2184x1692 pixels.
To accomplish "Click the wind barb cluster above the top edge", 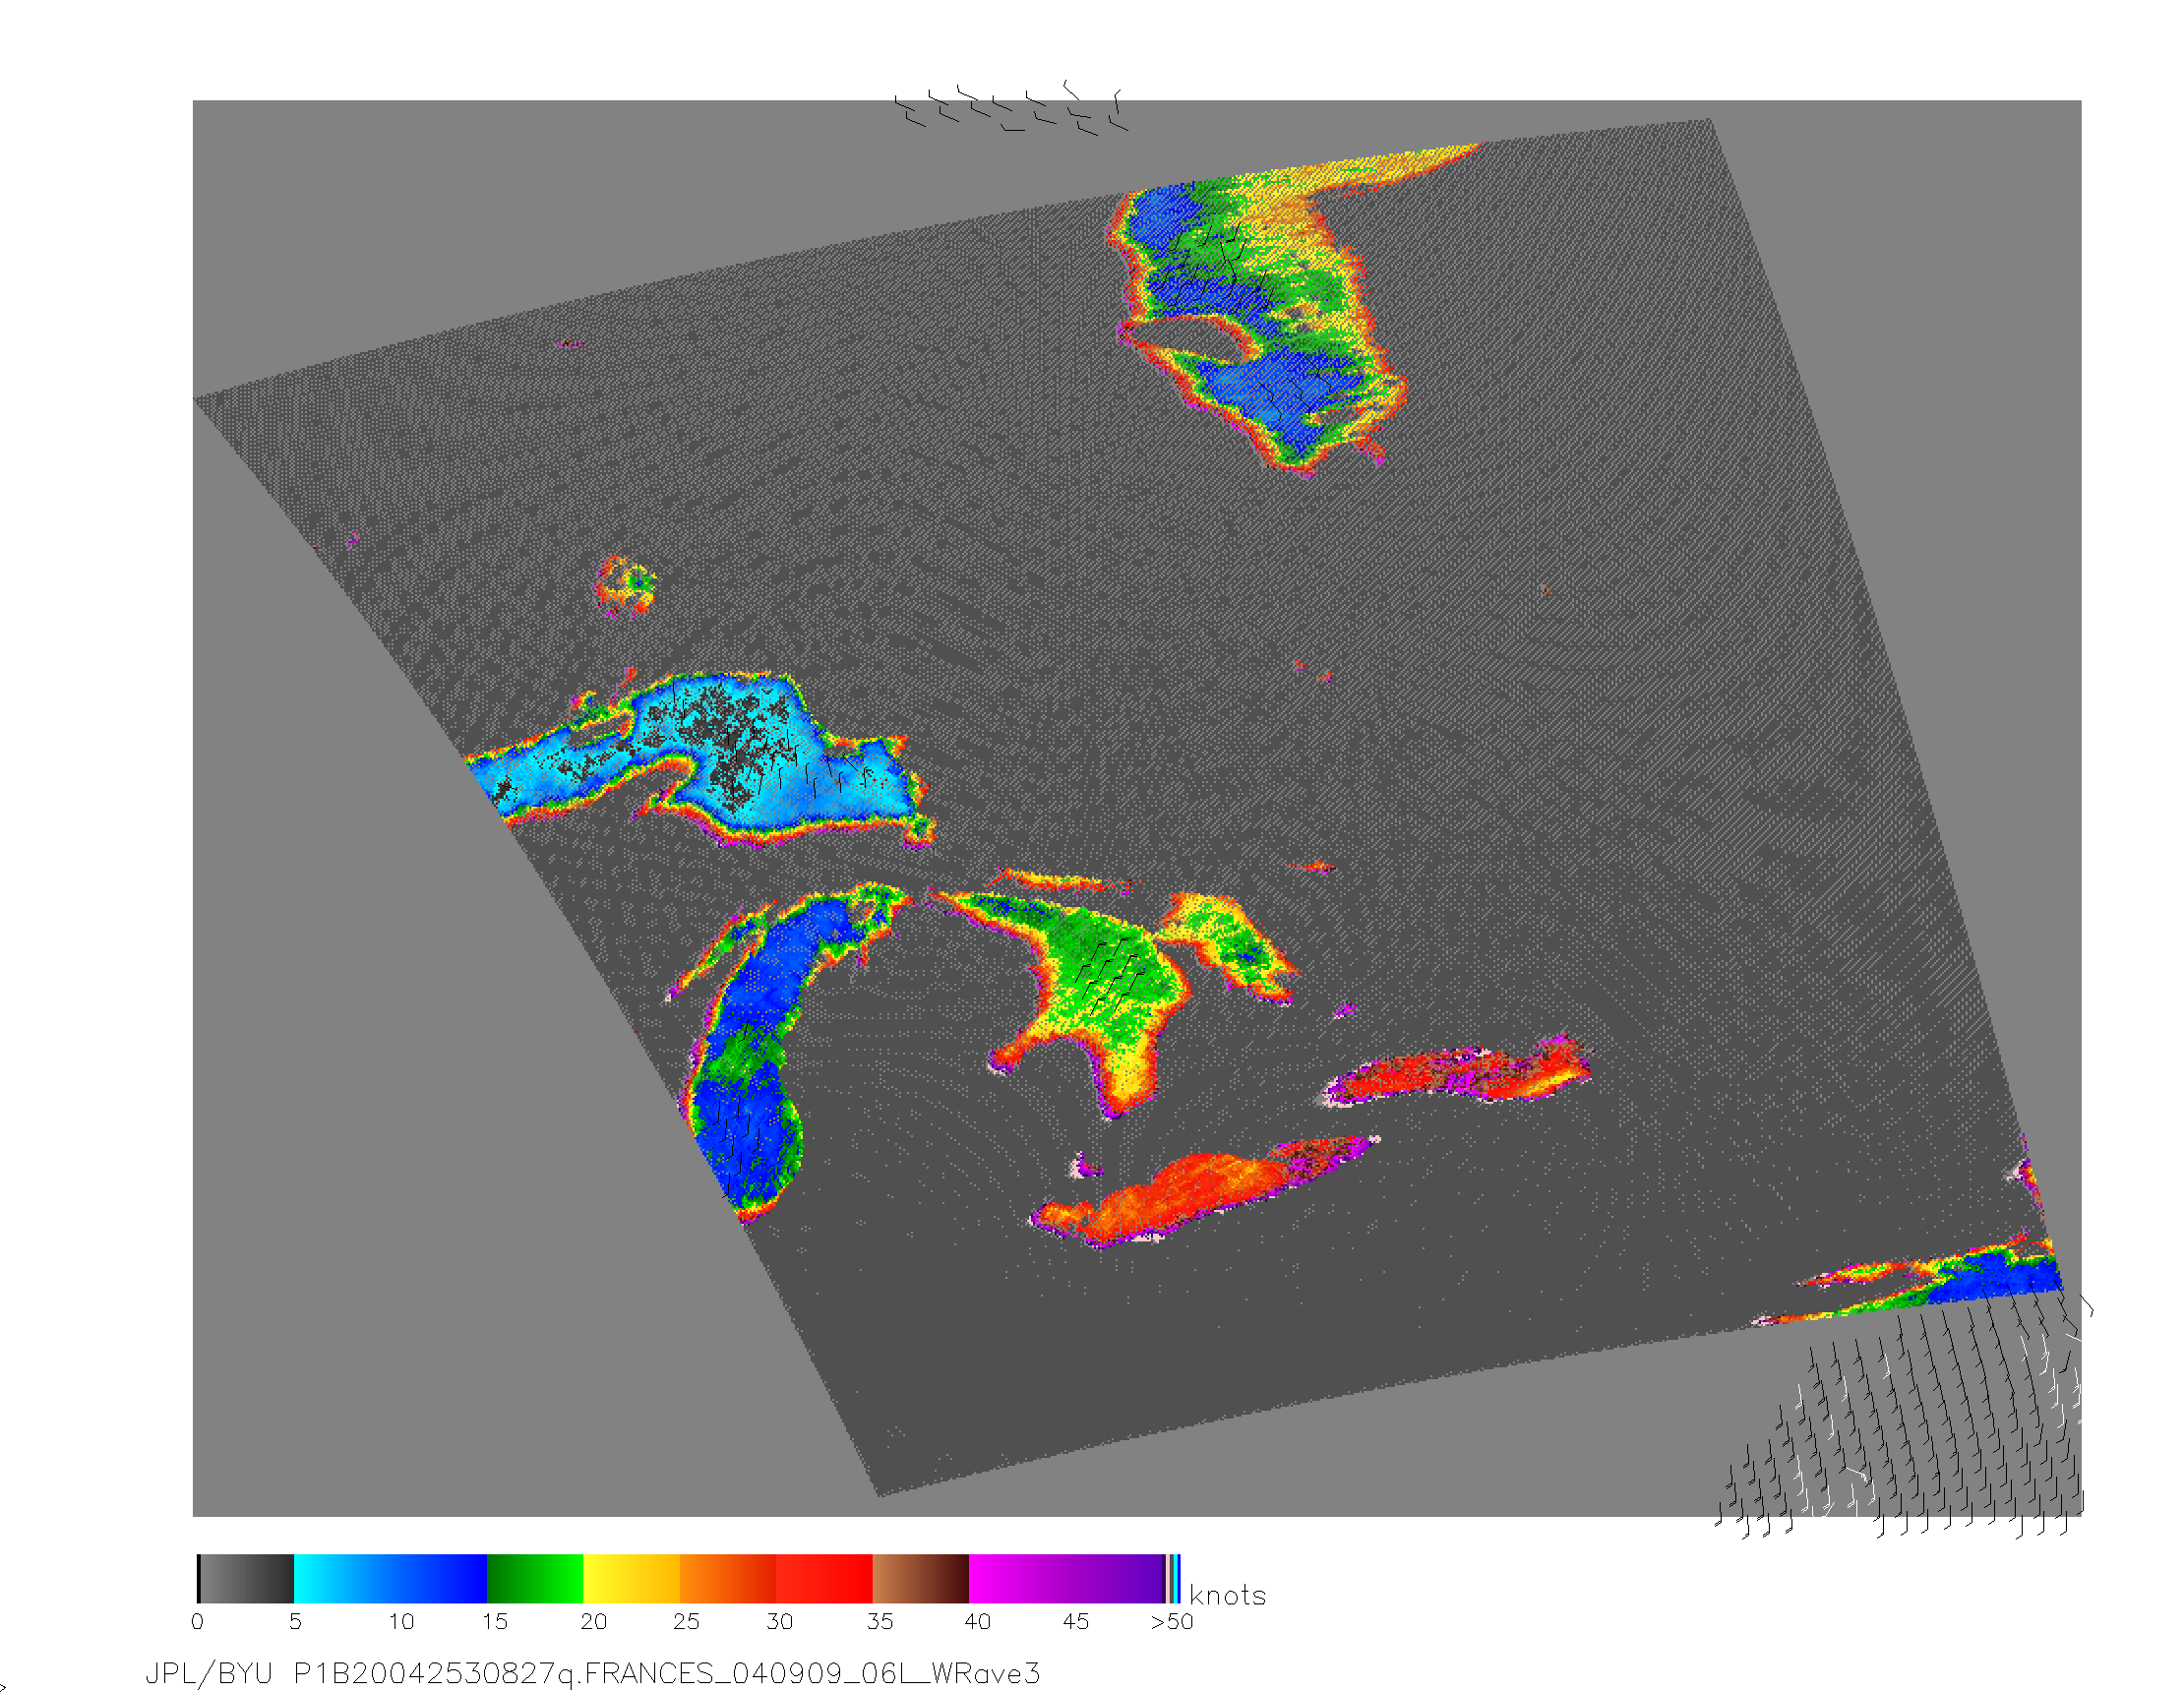I will [1010, 108].
